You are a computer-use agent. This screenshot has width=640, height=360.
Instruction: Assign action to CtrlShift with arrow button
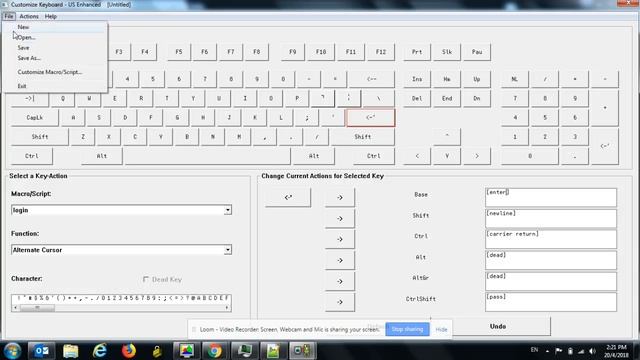pos(340,302)
